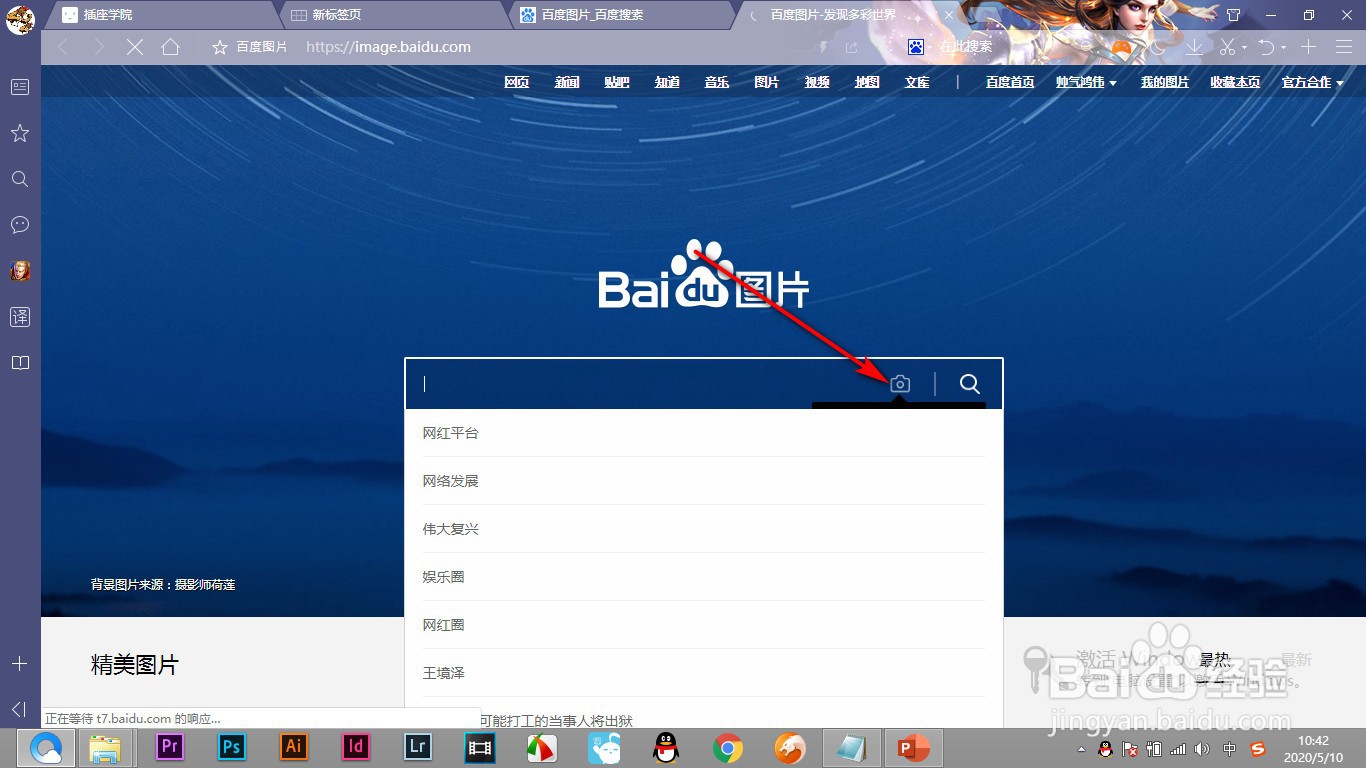Open the sidebar news feed icon
Screen dimensions: 1366x768
click(x=20, y=87)
